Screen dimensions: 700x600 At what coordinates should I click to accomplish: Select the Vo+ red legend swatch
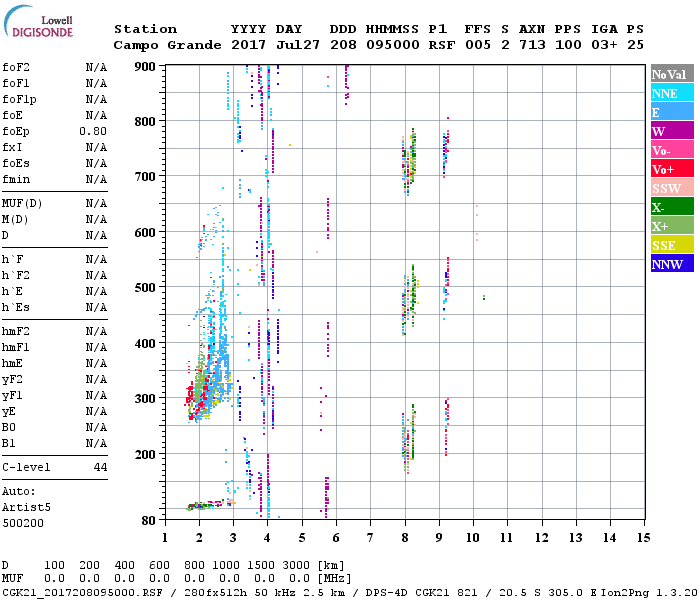(670, 169)
